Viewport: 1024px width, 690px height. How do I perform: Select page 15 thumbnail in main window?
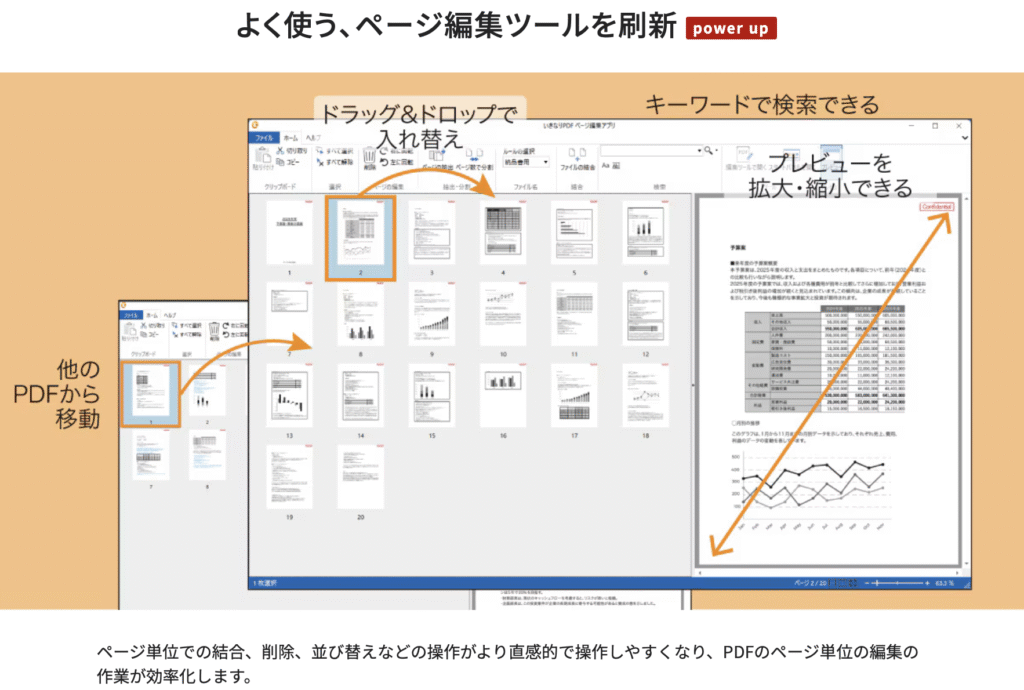tap(432, 396)
